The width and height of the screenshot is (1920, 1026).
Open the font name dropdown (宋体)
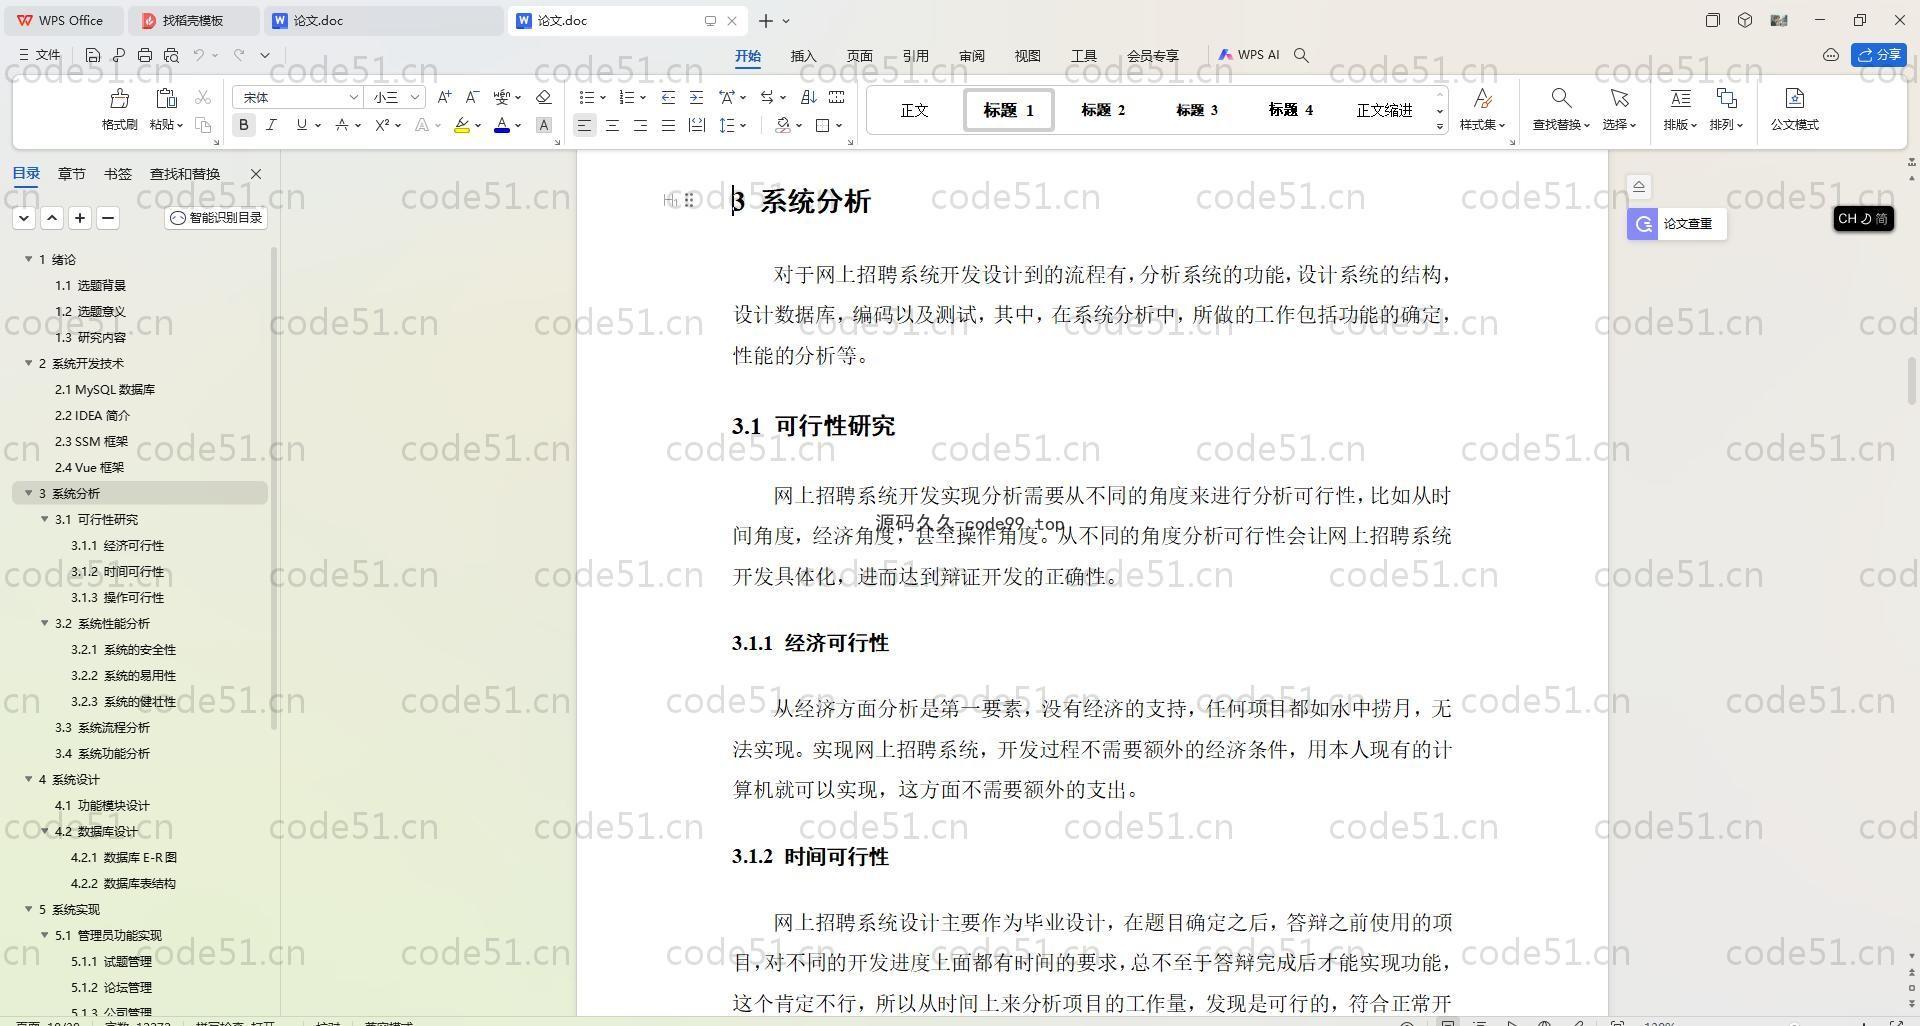pyautogui.click(x=353, y=97)
